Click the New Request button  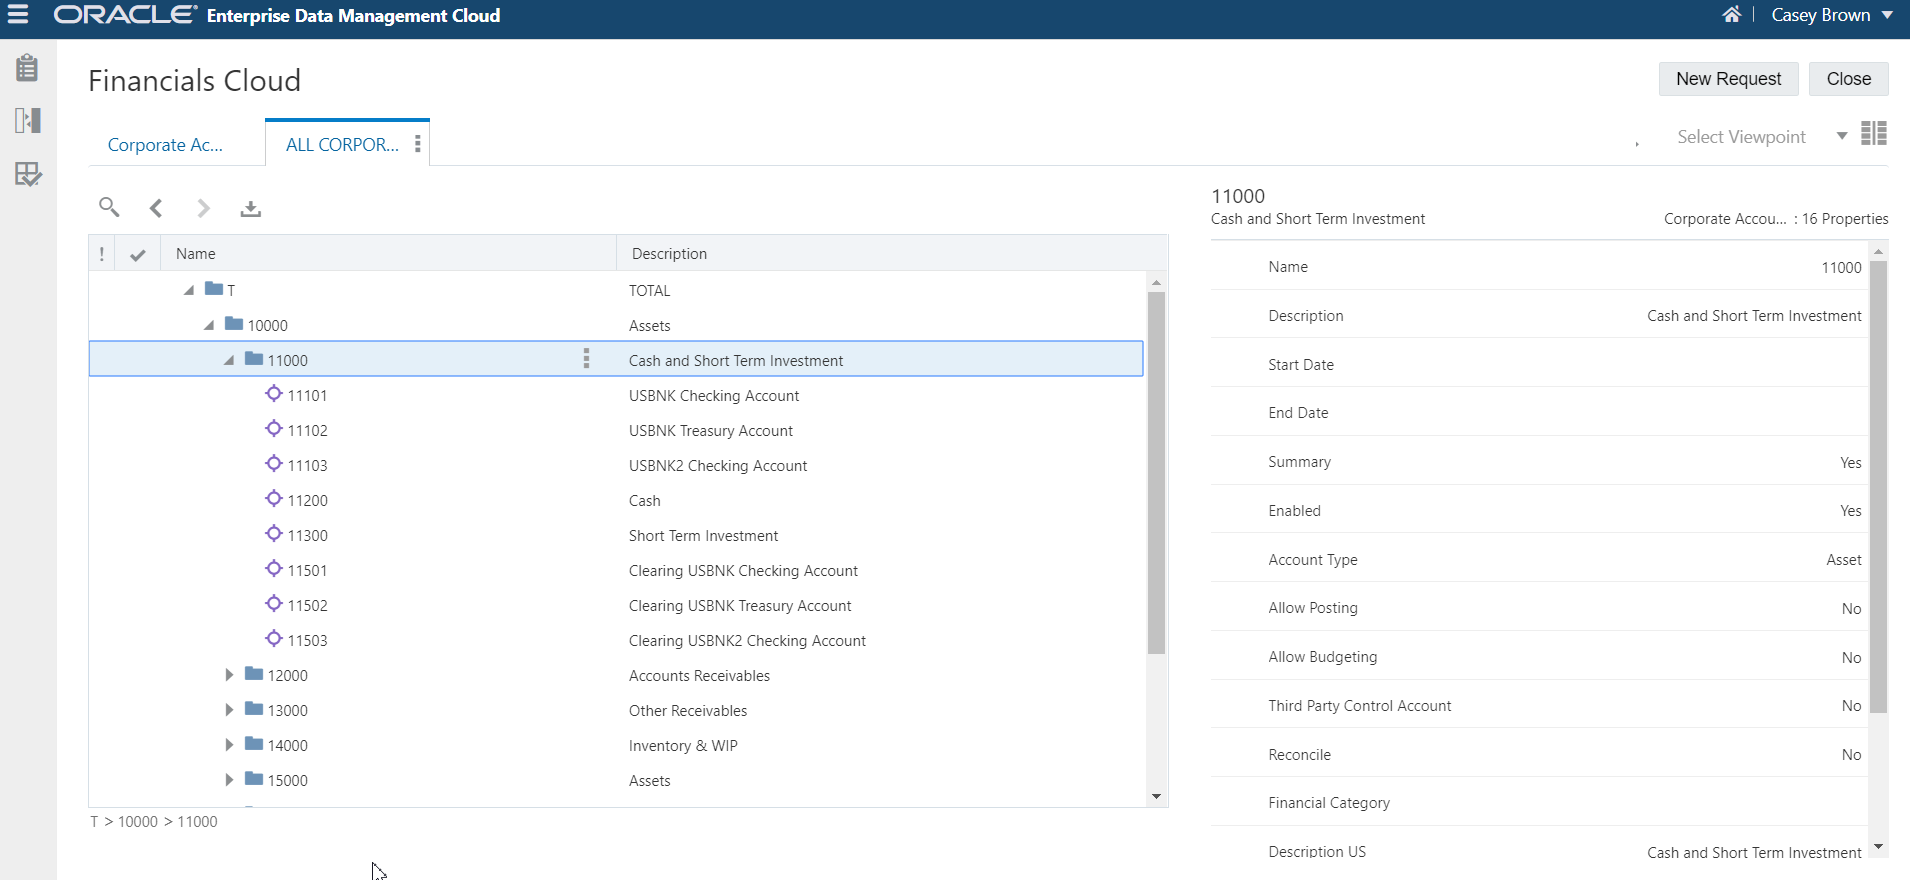(1728, 79)
